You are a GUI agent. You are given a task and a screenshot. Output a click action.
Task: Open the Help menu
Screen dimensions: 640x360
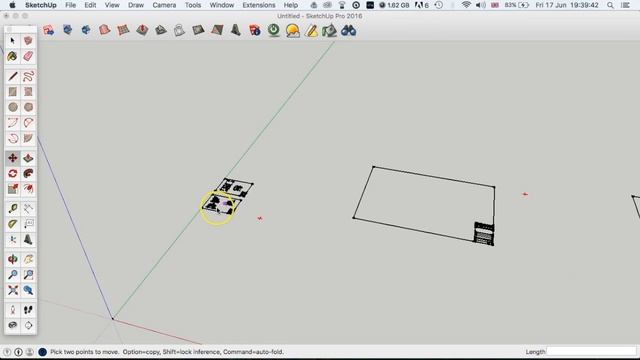tap(291, 5)
